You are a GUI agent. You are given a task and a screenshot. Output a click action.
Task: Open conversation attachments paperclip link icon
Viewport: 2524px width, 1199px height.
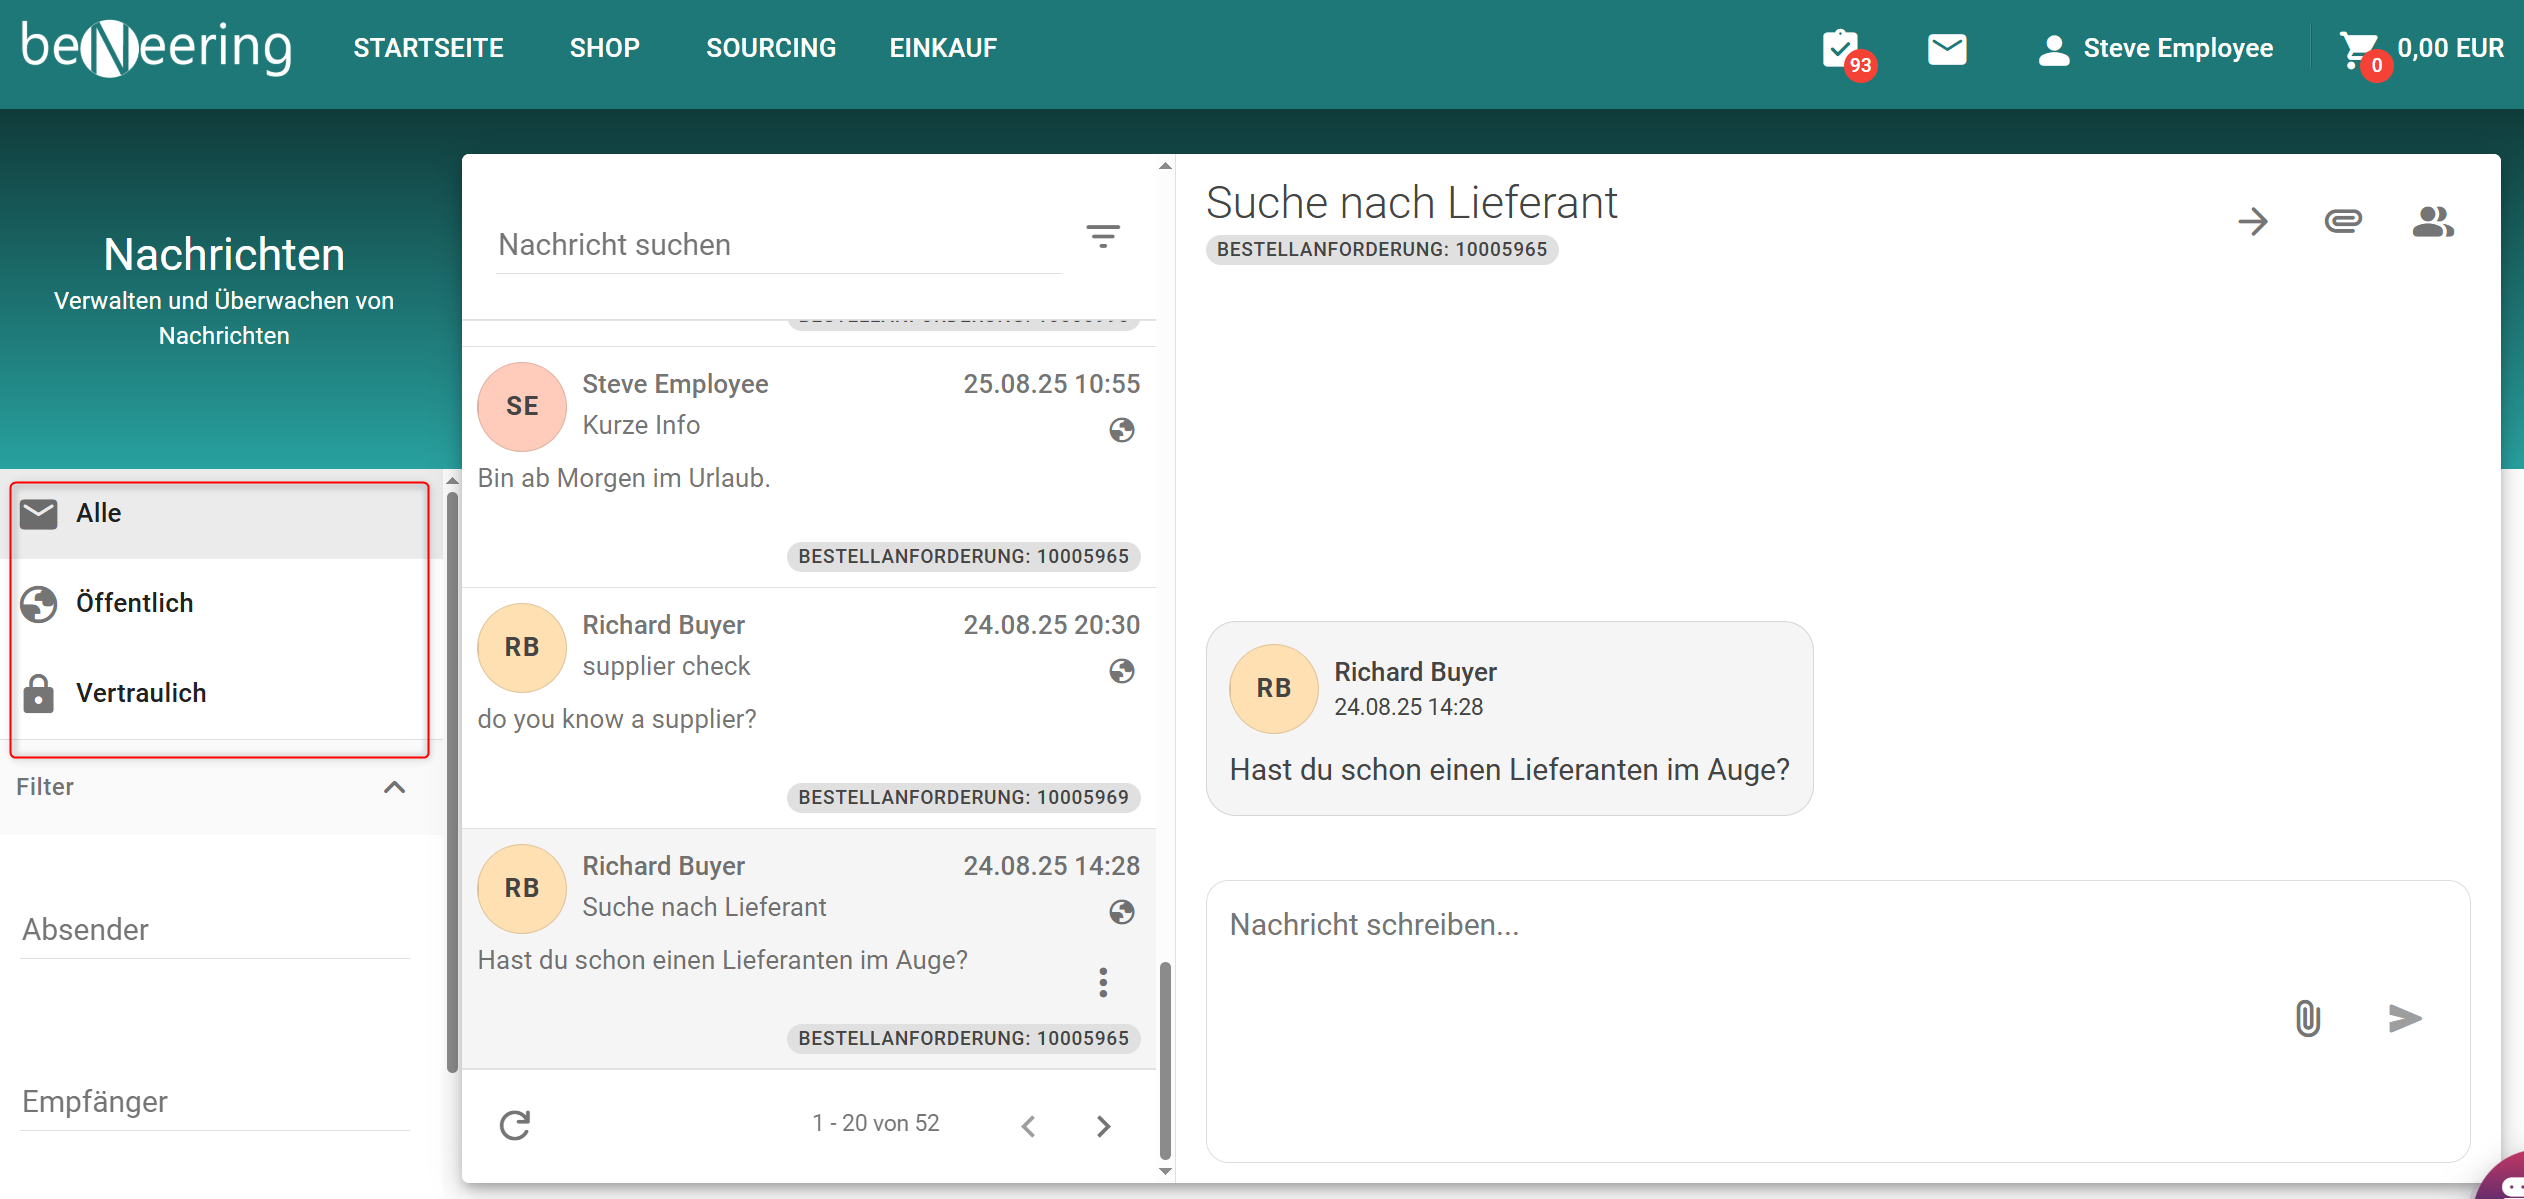click(2342, 221)
